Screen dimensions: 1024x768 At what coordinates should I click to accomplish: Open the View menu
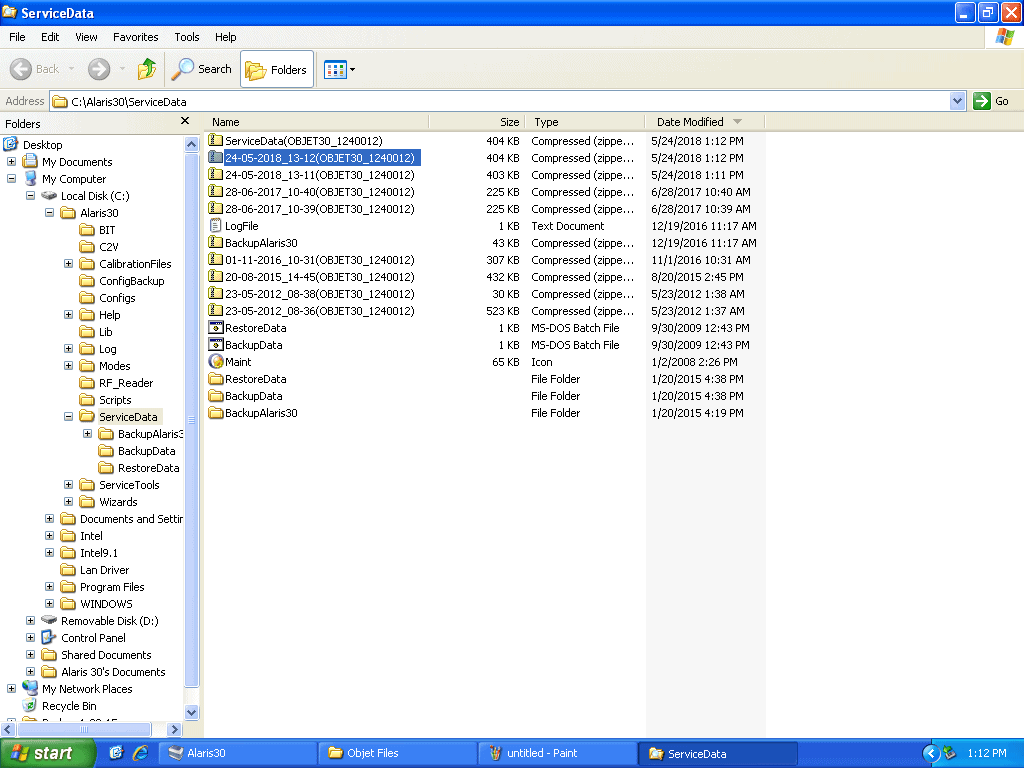tap(86, 37)
